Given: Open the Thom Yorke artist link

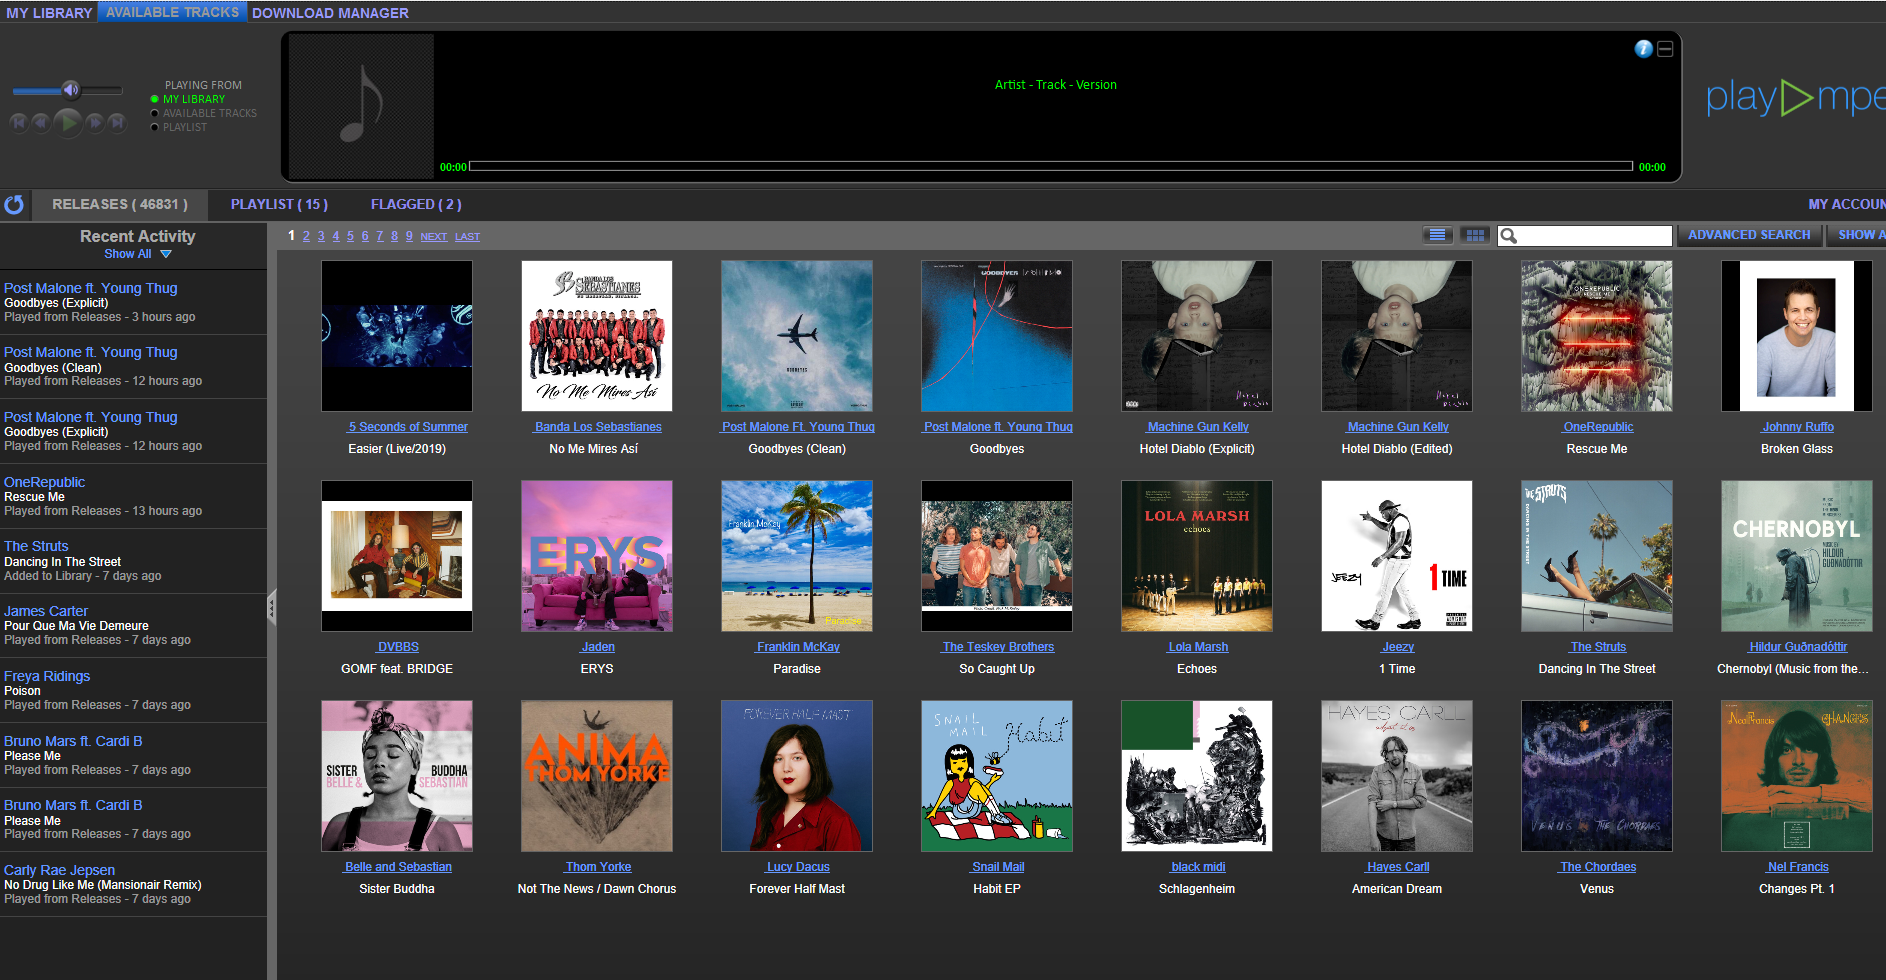Looking at the screenshot, I should [598, 867].
